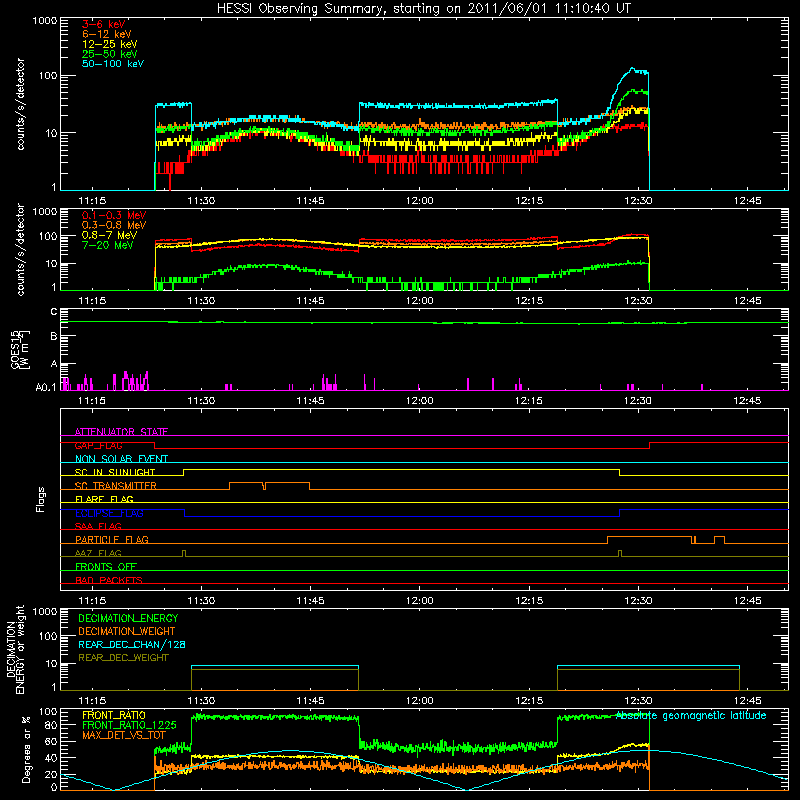Click the DECIMATION_ENERGY legend label

click(128, 618)
